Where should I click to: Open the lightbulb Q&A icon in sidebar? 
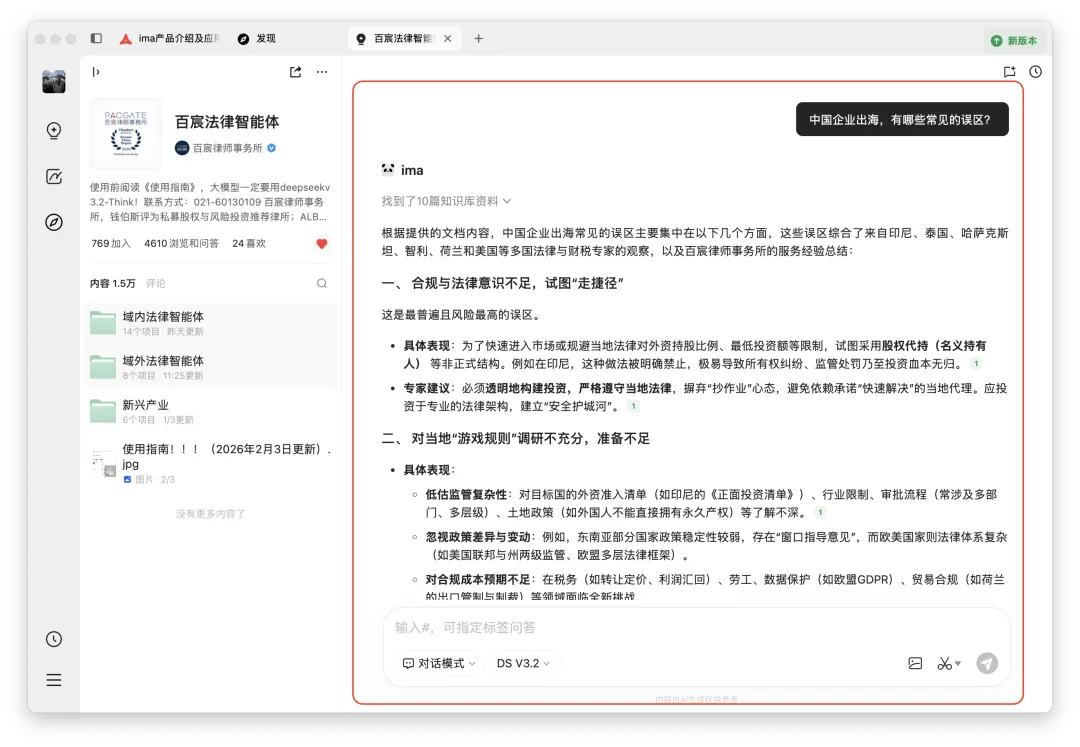click(x=54, y=131)
